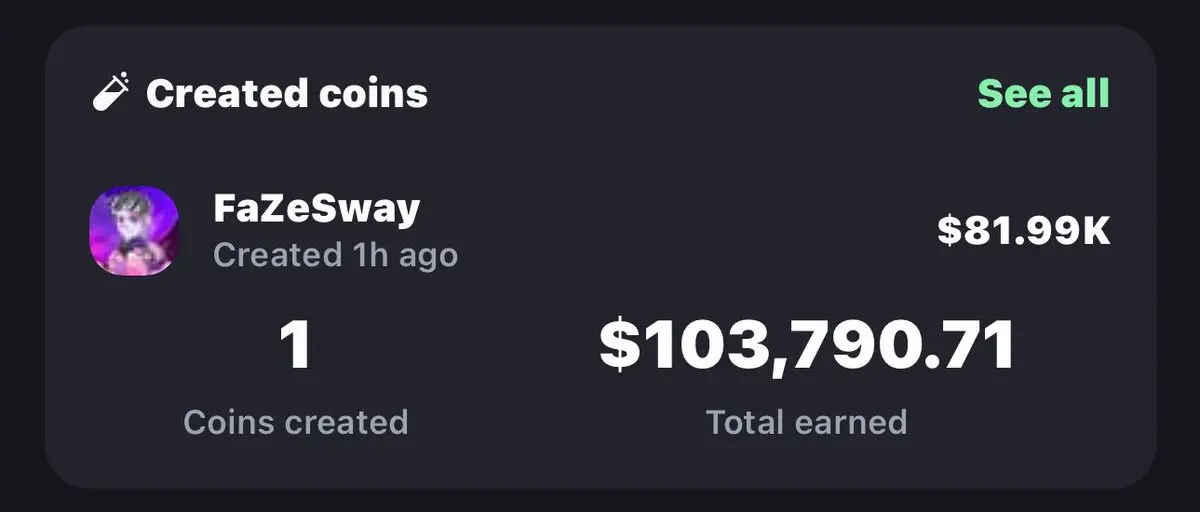Viewport: 1200px width, 512px height.
Task: Tap the 'K' suffix in $81.99K
Action: point(1097,231)
